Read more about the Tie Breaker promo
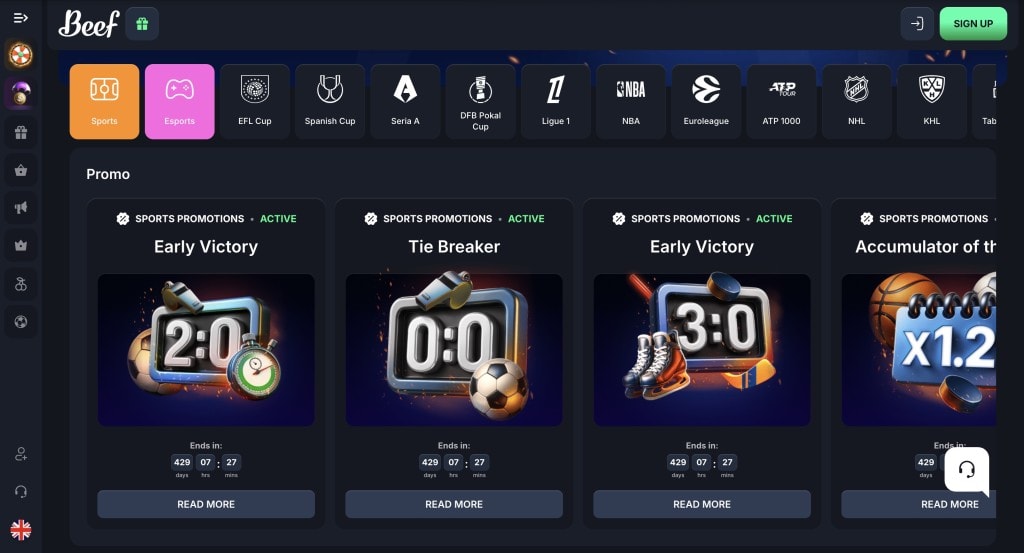The width and height of the screenshot is (1024, 553). coord(454,504)
